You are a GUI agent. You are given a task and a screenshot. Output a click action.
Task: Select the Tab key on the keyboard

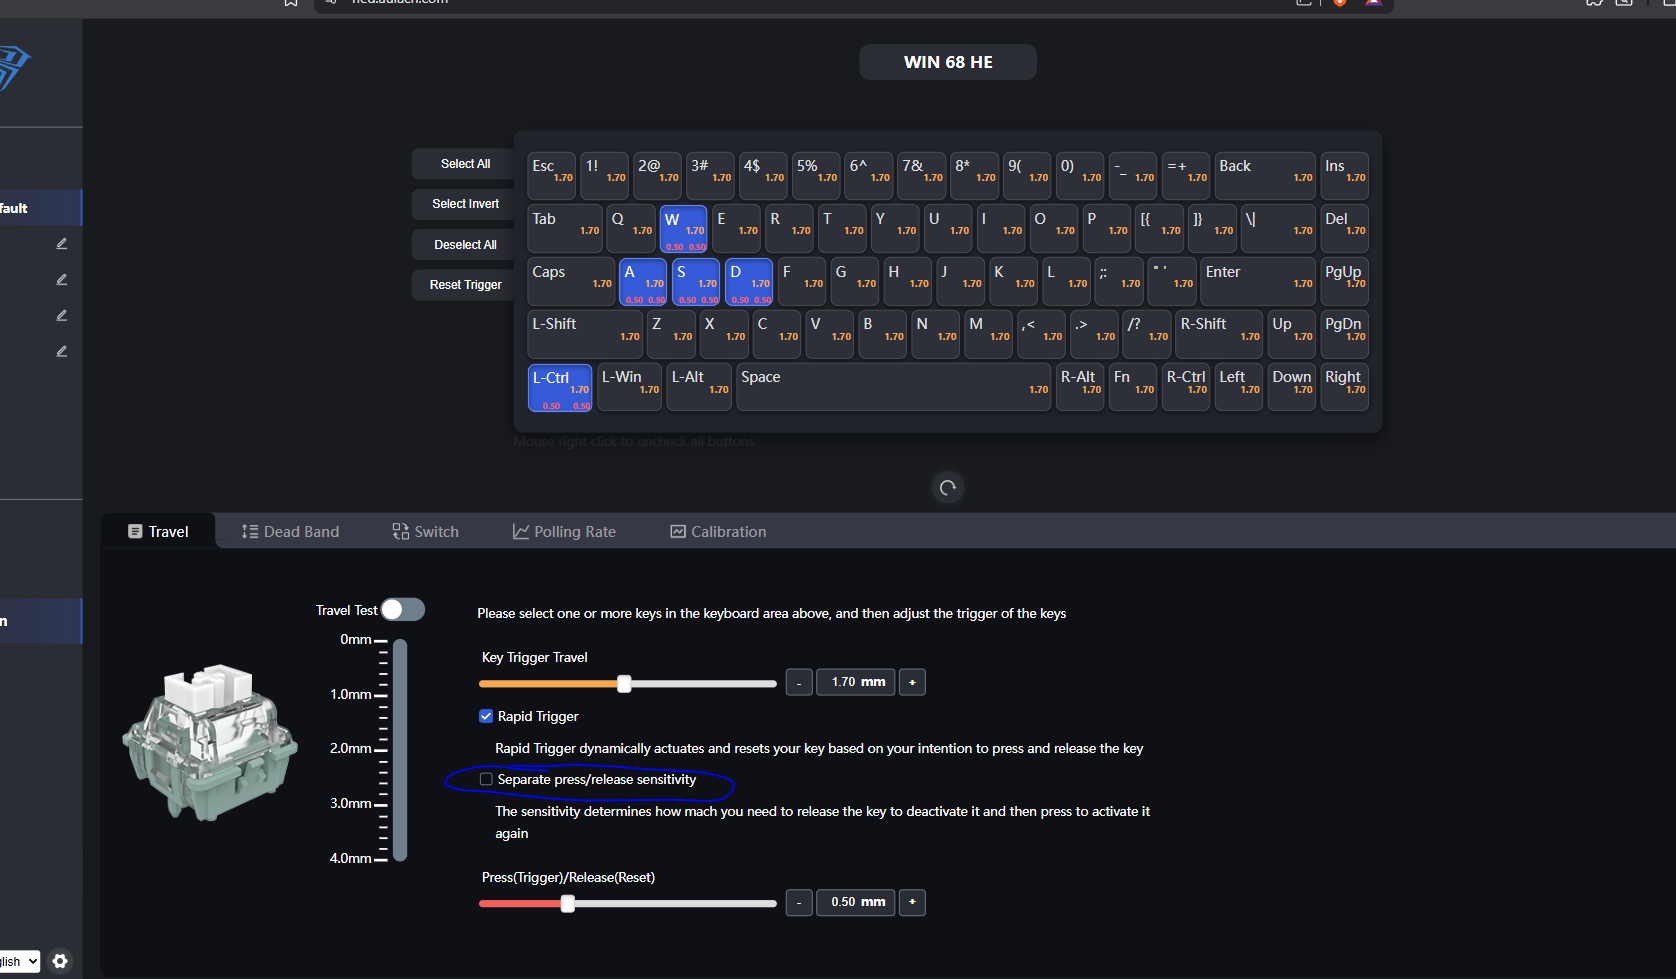565,229
